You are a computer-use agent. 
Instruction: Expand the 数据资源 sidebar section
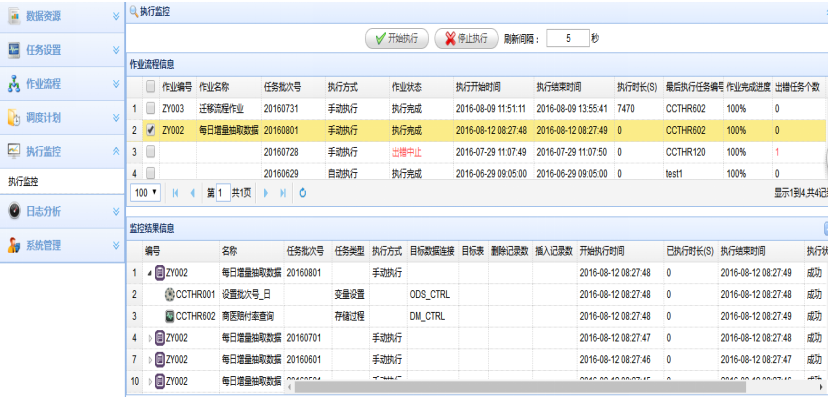(116, 16)
